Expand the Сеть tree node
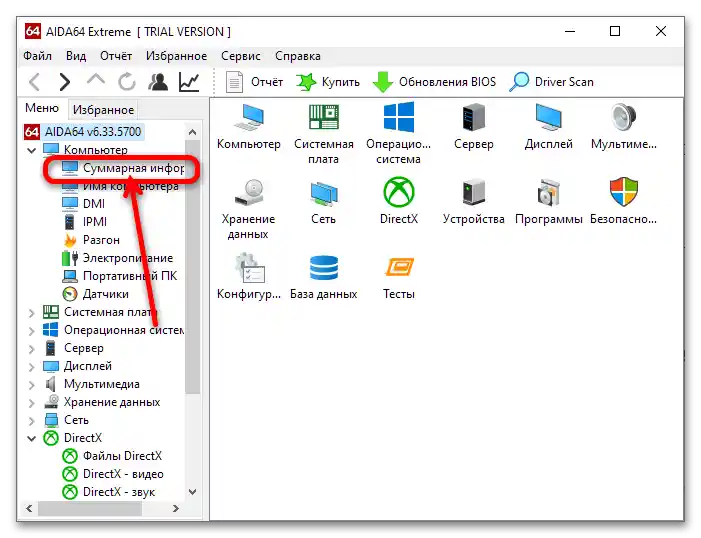 point(31,421)
